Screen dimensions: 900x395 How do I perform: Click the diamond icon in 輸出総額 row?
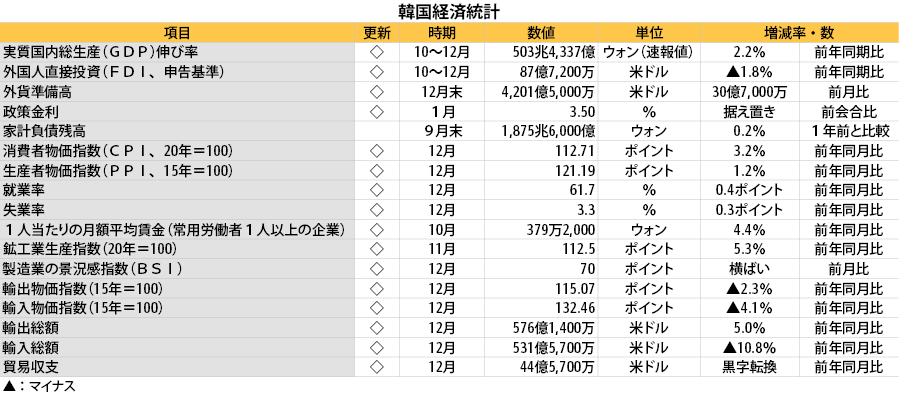[x=377, y=328]
